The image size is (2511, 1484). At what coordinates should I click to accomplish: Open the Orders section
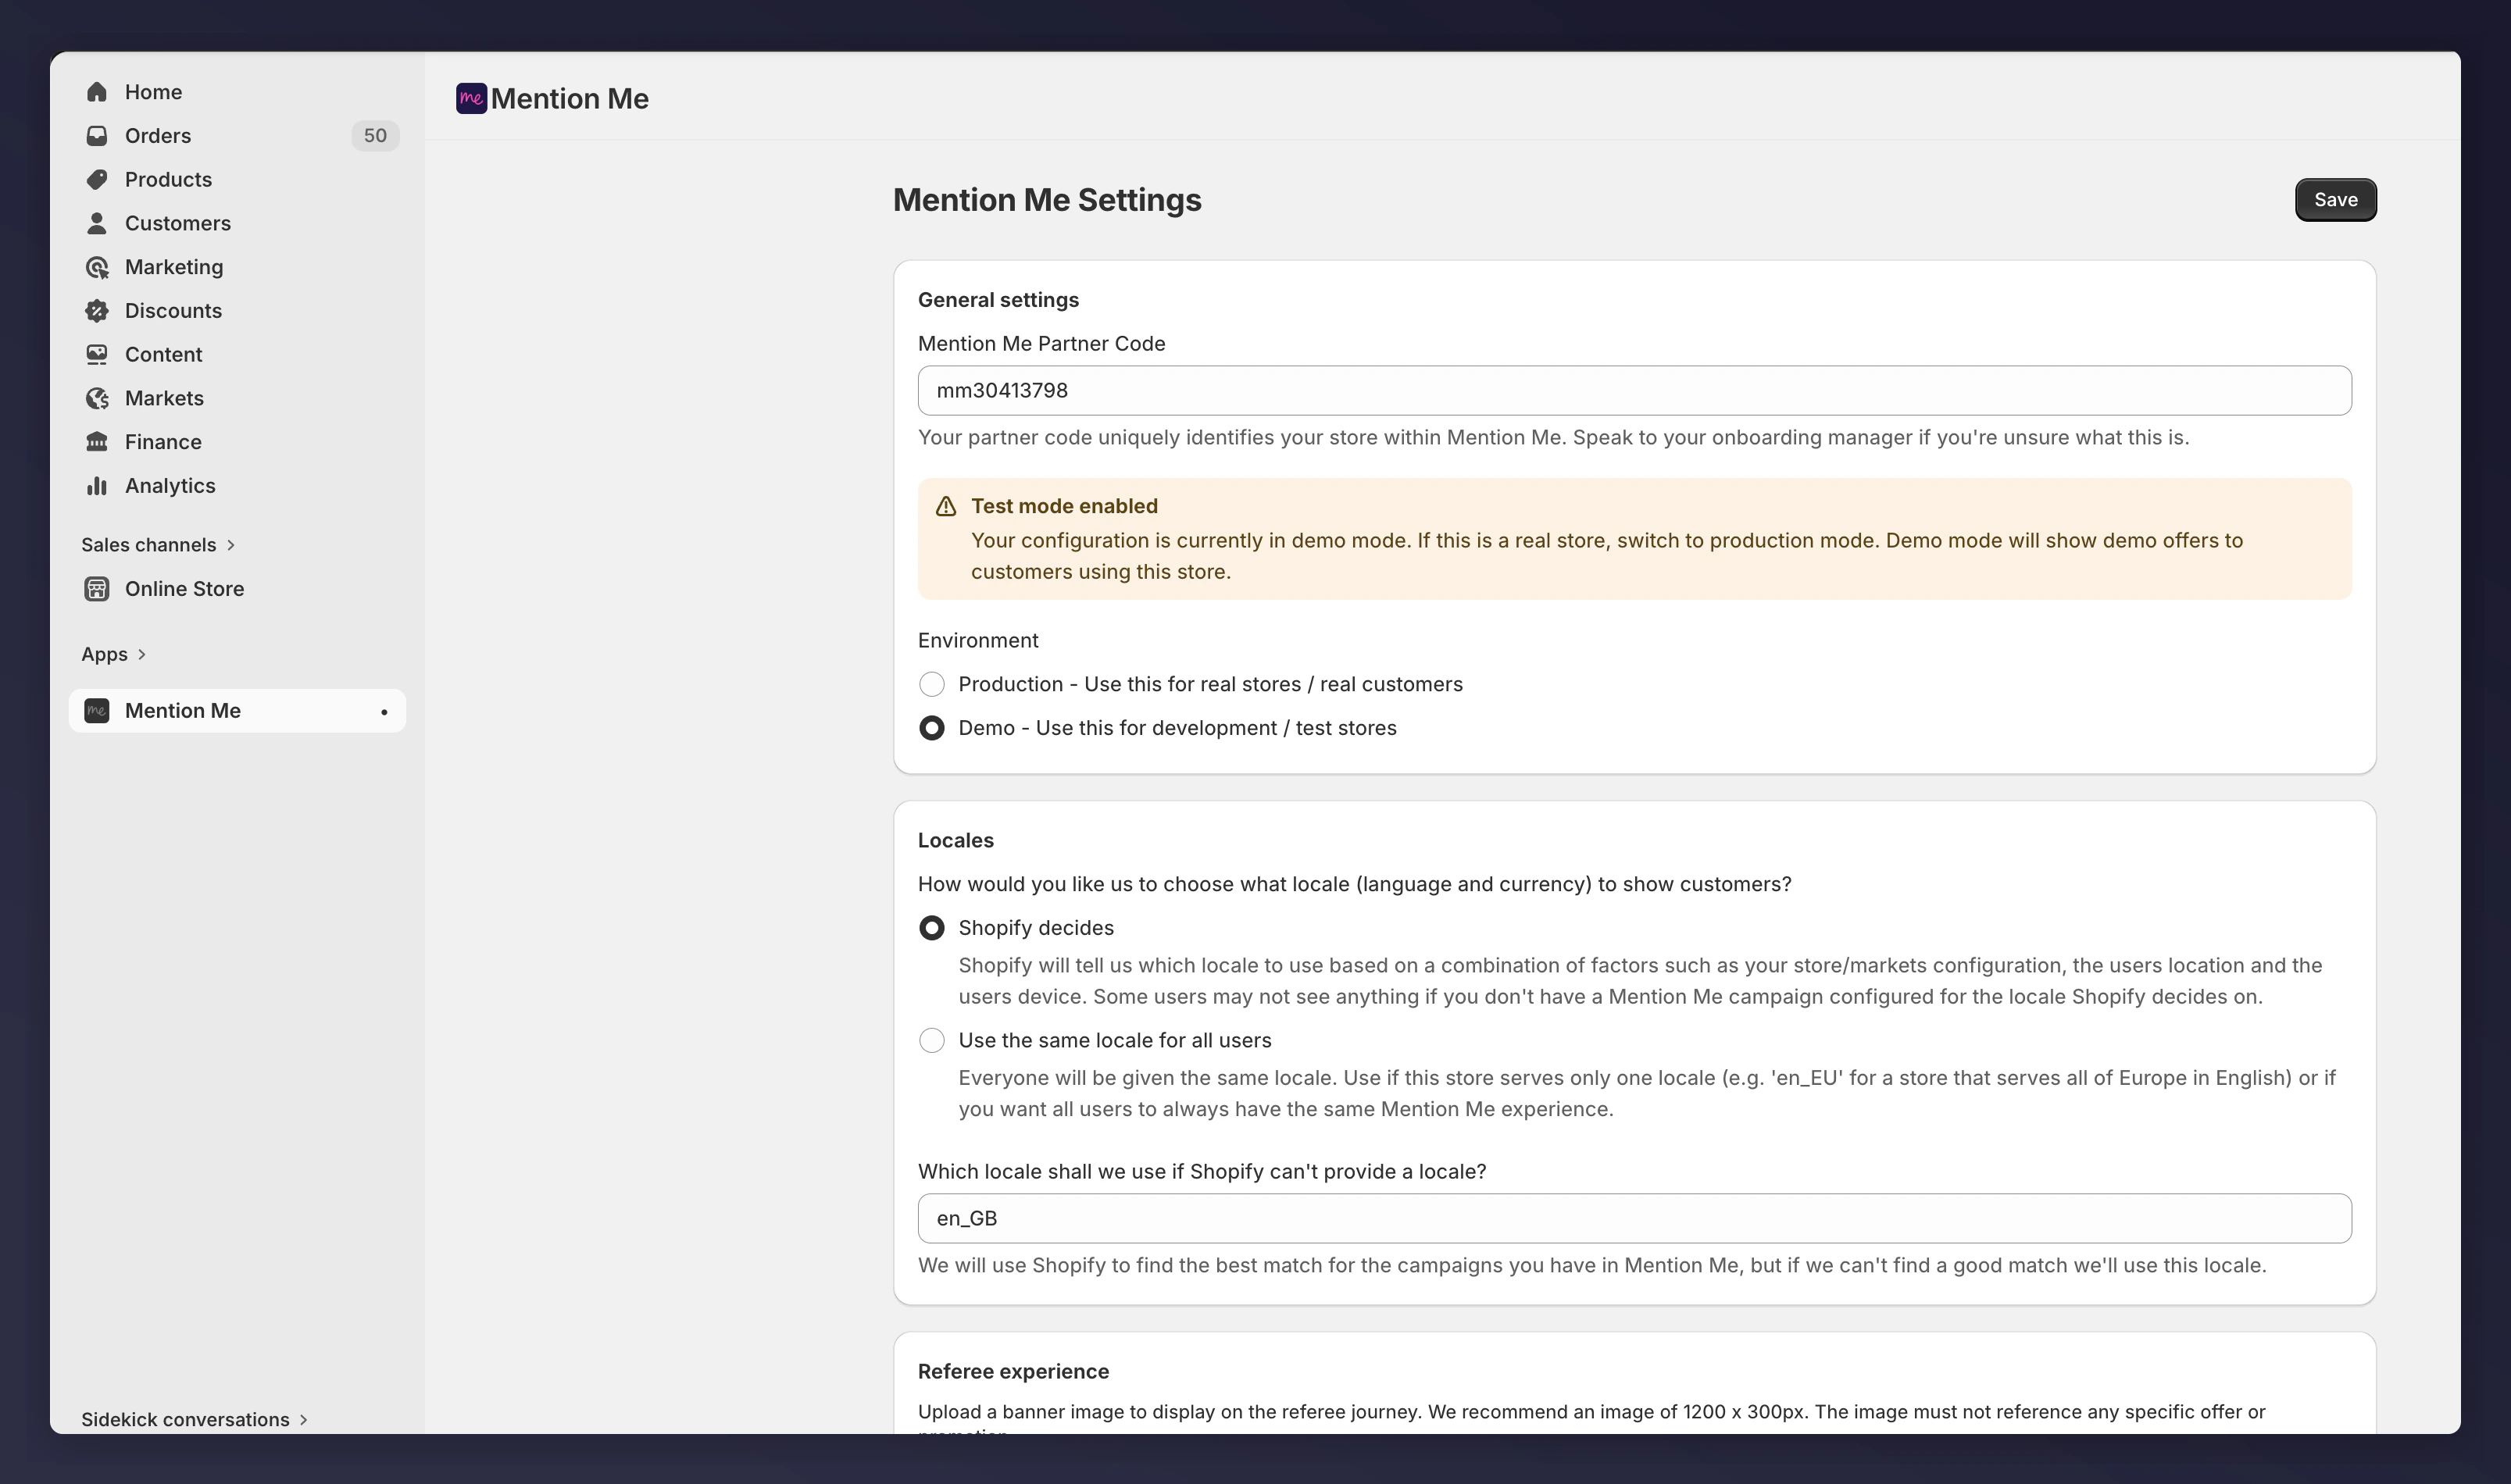[x=237, y=136]
